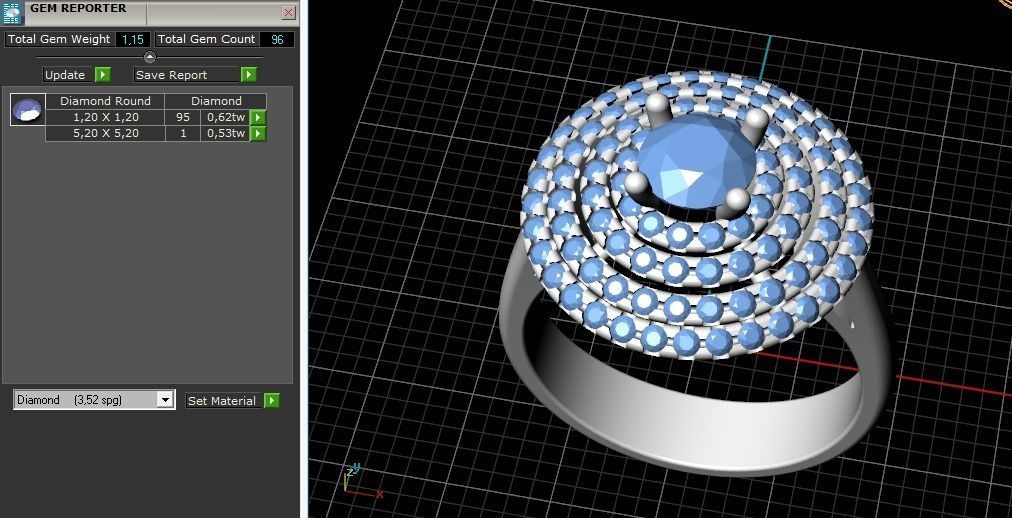The image size is (1012, 518).
Task: Click the 0,53tw weight cell
Action: pos(225,134)
